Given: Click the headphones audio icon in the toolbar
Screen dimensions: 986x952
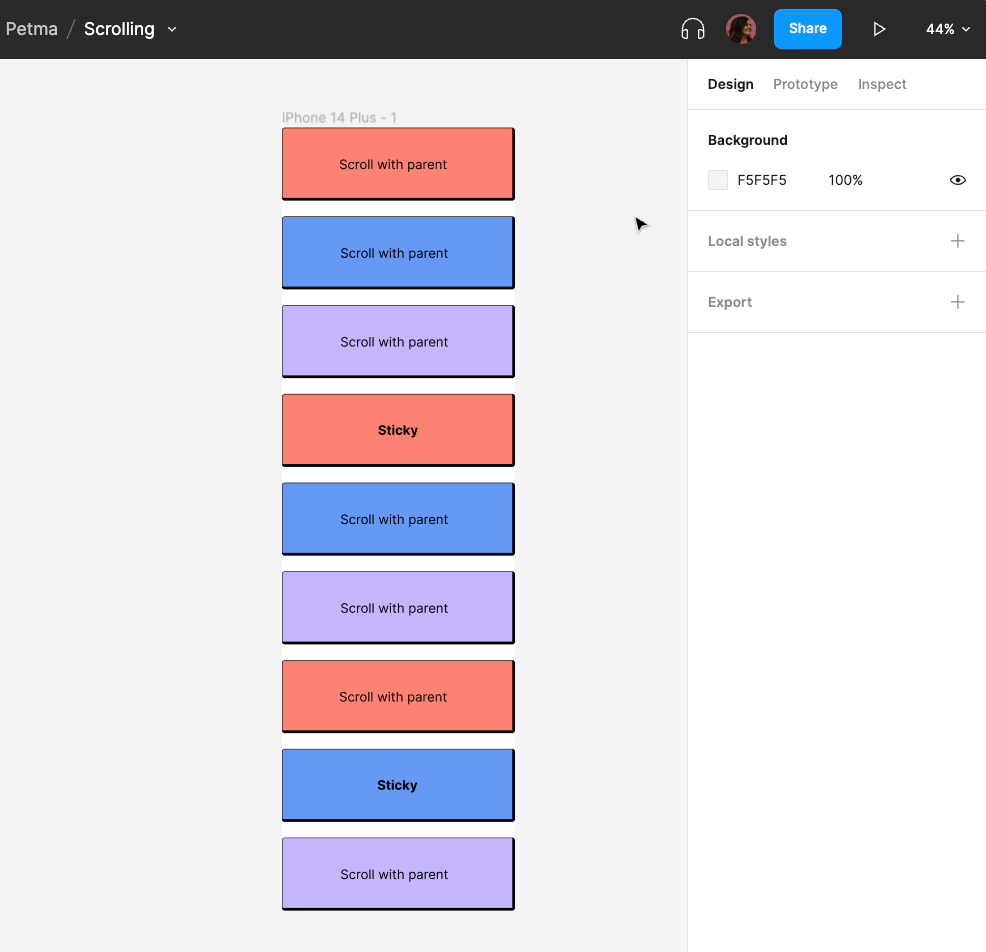Looking at the screenshot, I should [x=692, y=29].
